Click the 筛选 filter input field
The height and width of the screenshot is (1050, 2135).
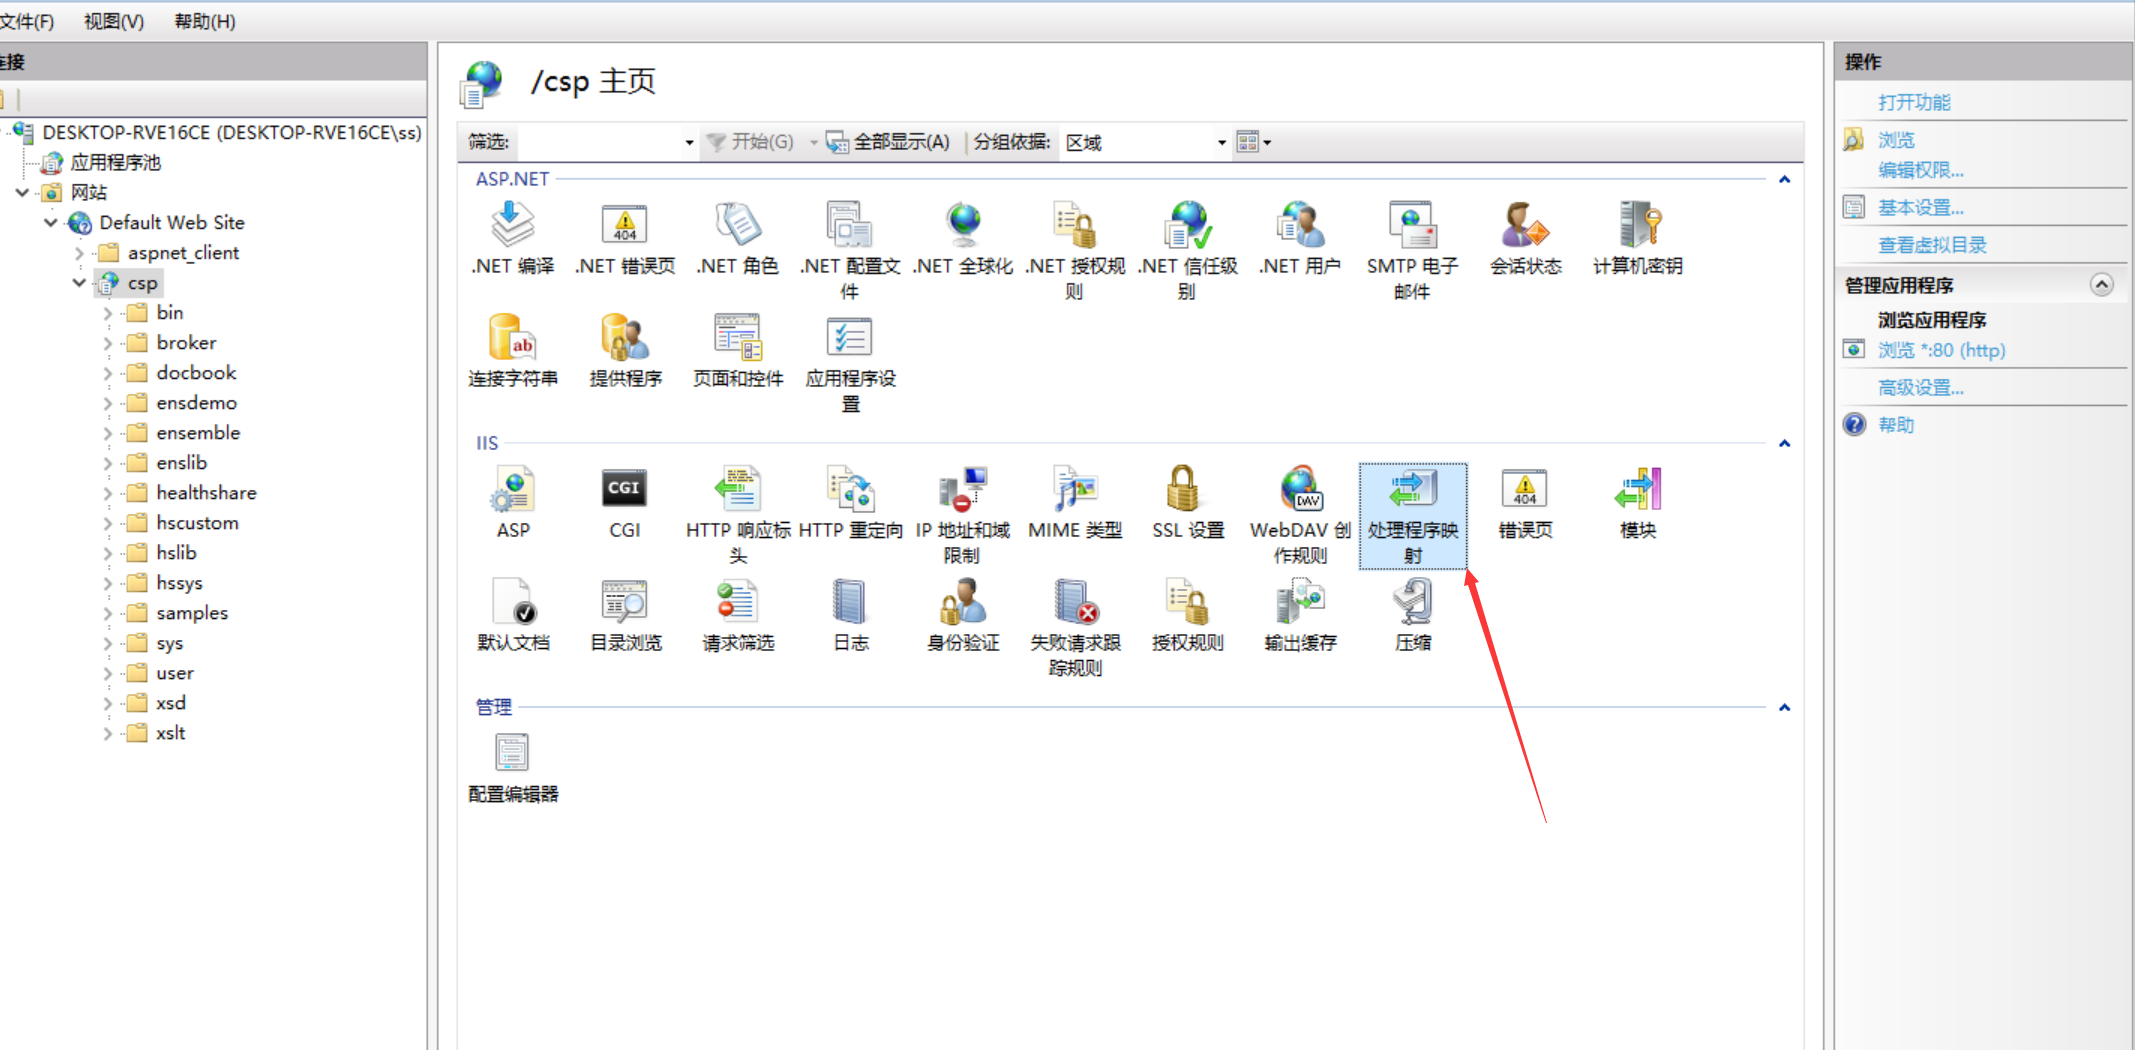pyautogui.click(x=598, y=143)
